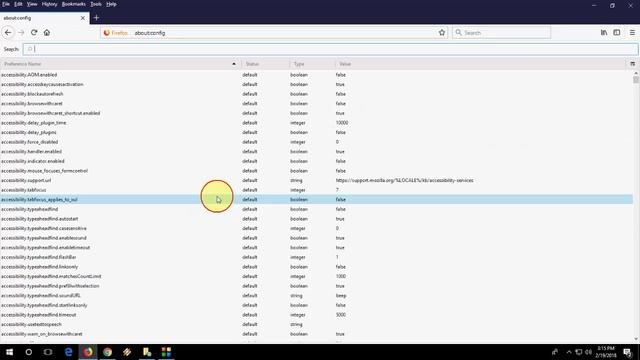Click the 'beep' soundURL value
The width and height of the screenshot is (640, 360).
coord(341,296)
